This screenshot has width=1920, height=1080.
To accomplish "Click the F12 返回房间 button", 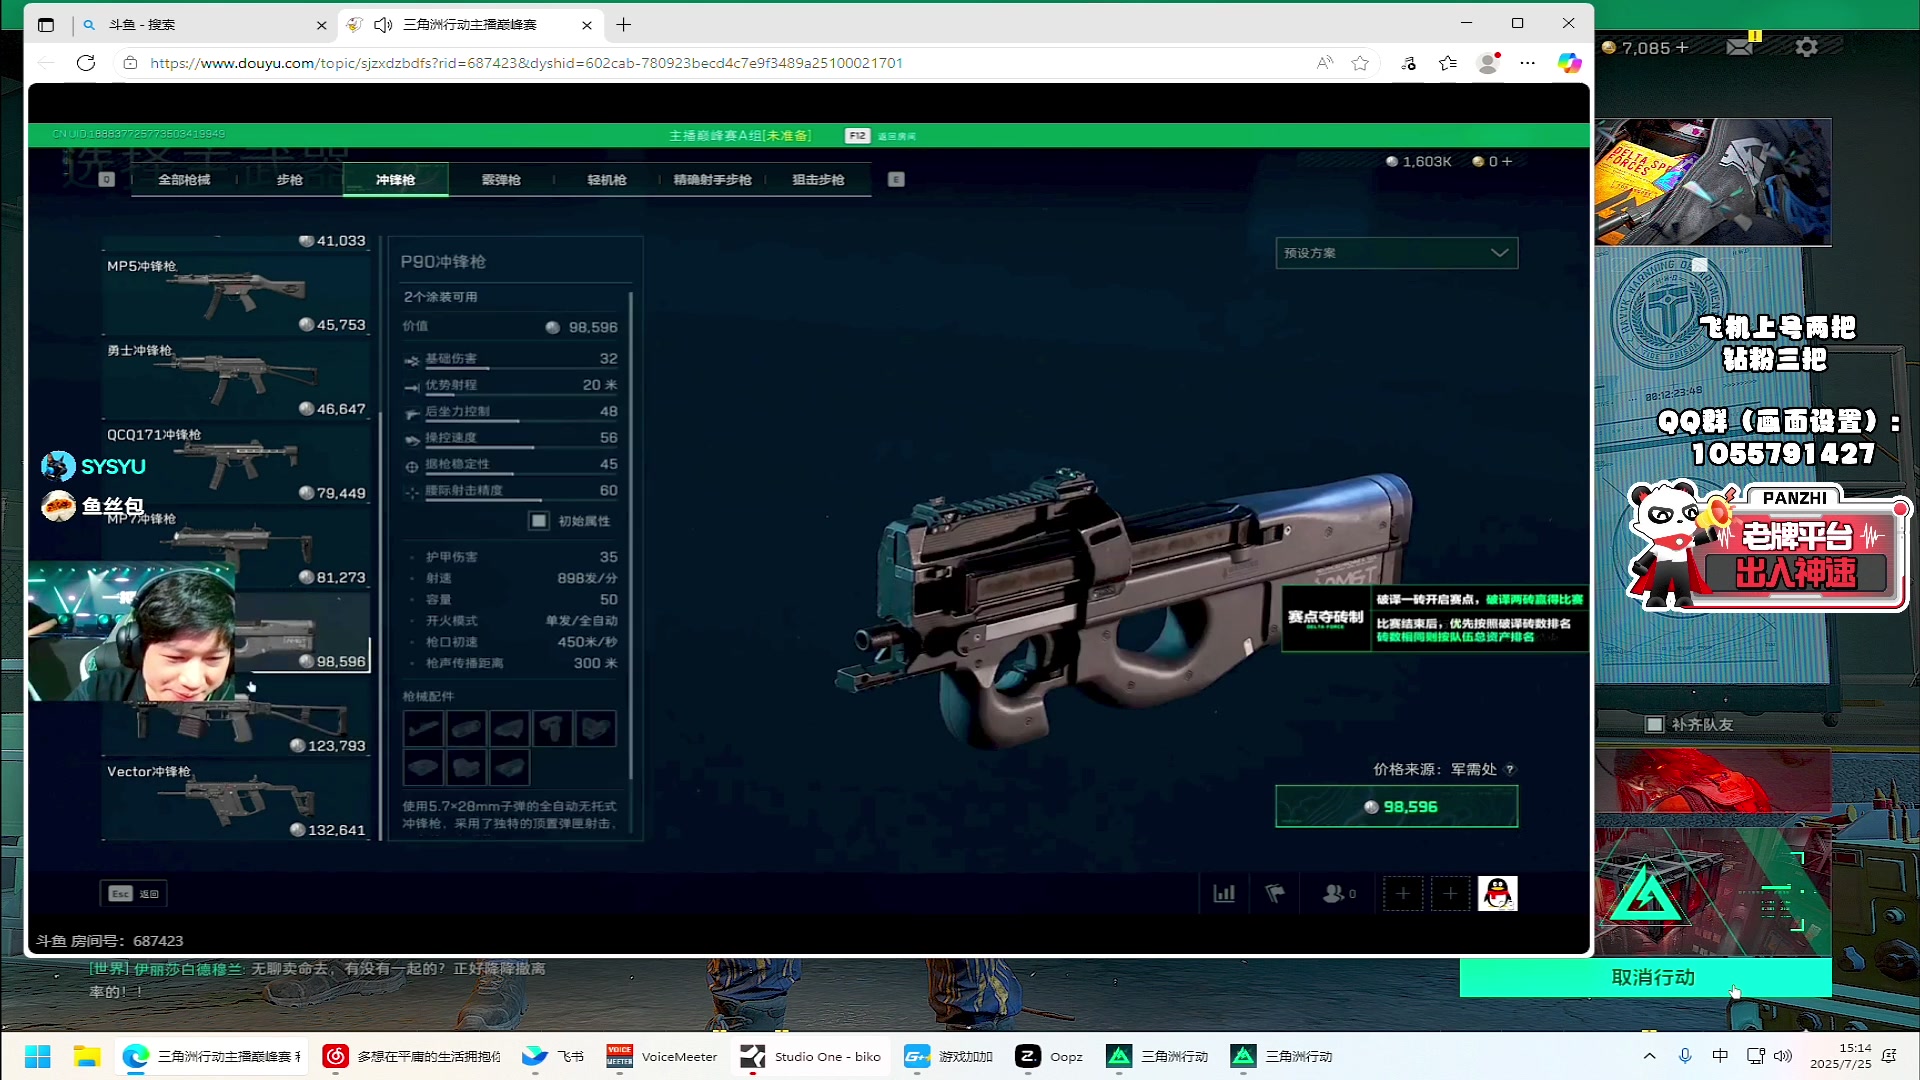I will click(880, 136).
